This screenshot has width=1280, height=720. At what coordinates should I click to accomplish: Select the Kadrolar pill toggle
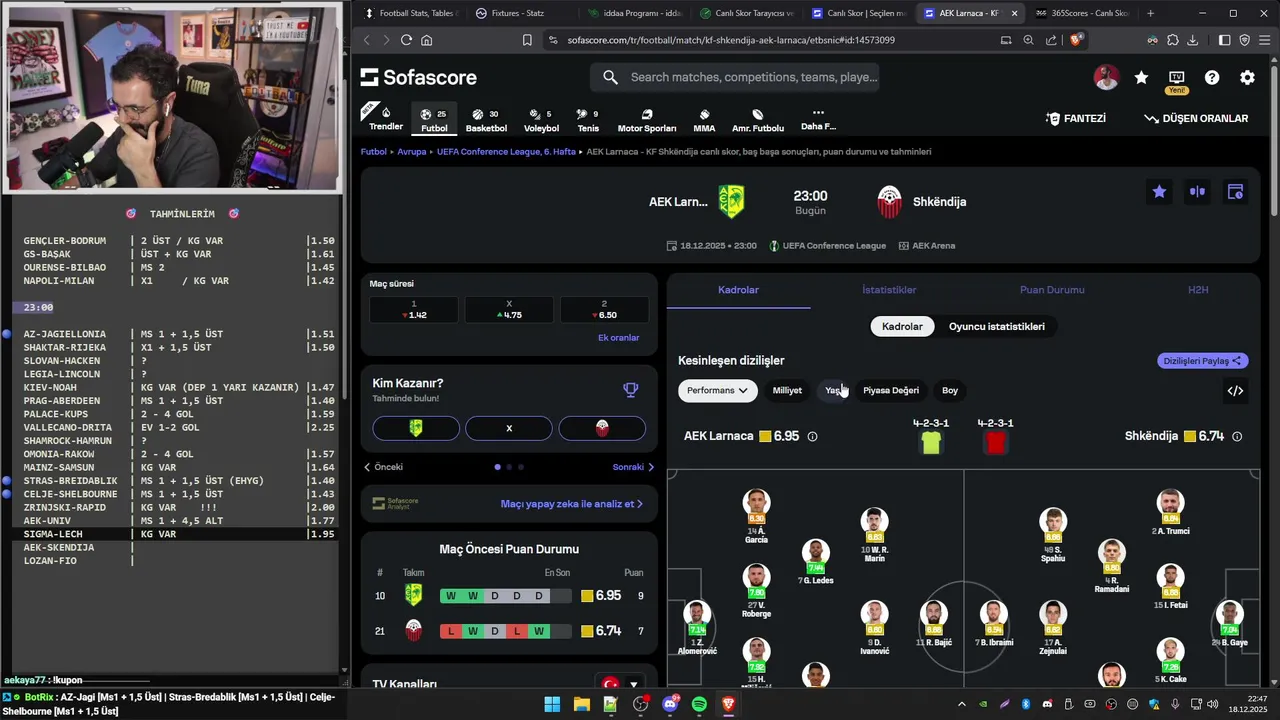pyautogui.click(x=902, y=326)
